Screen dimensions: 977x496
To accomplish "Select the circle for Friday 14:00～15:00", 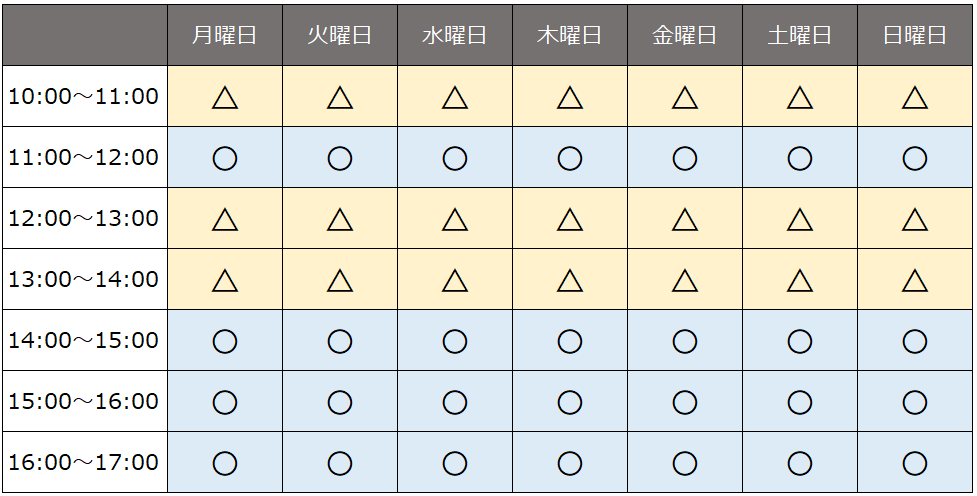I will [x=685, y=341].
